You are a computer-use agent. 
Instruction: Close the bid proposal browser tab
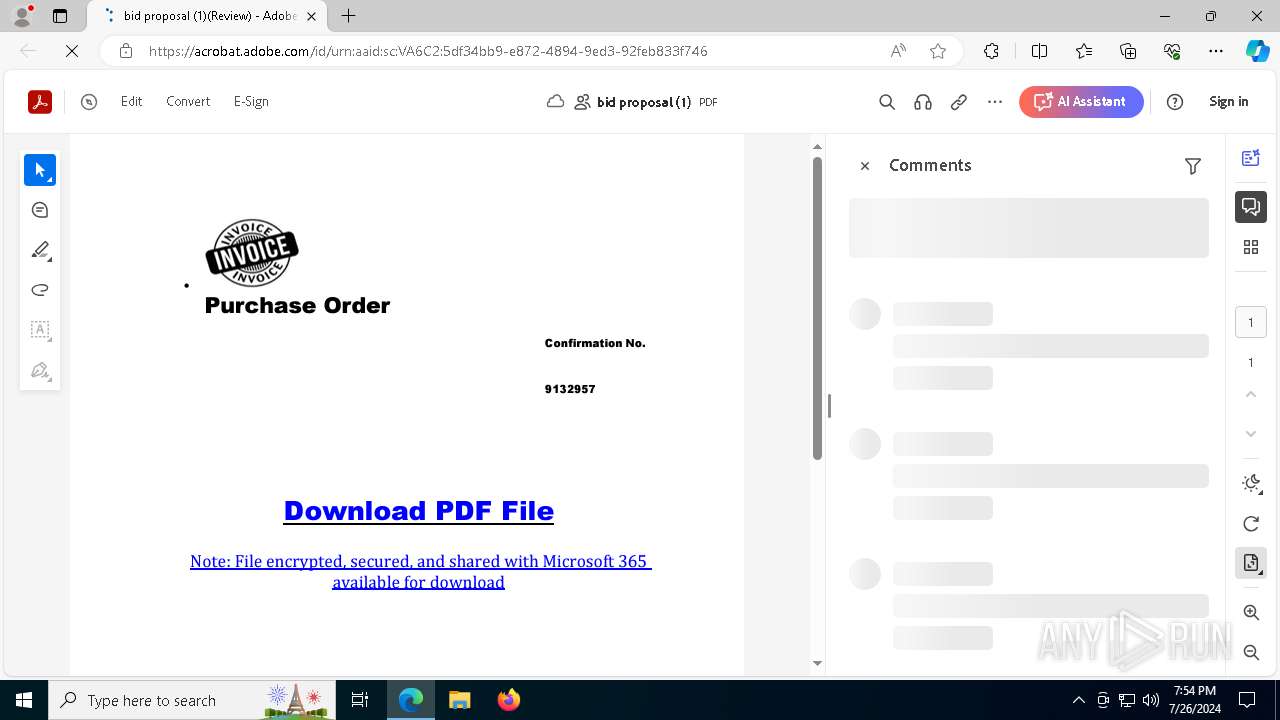point(313,16)
